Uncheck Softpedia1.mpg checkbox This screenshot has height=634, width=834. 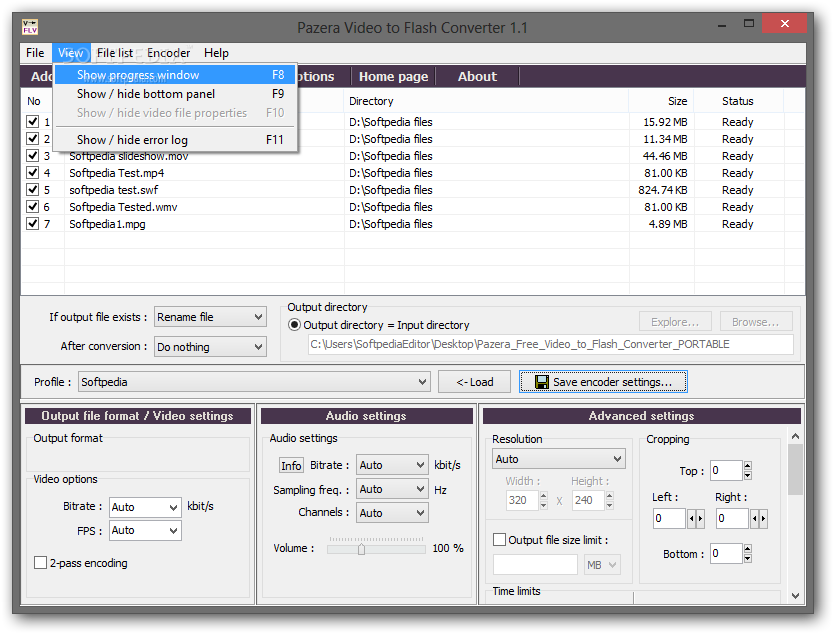point(32,223)
